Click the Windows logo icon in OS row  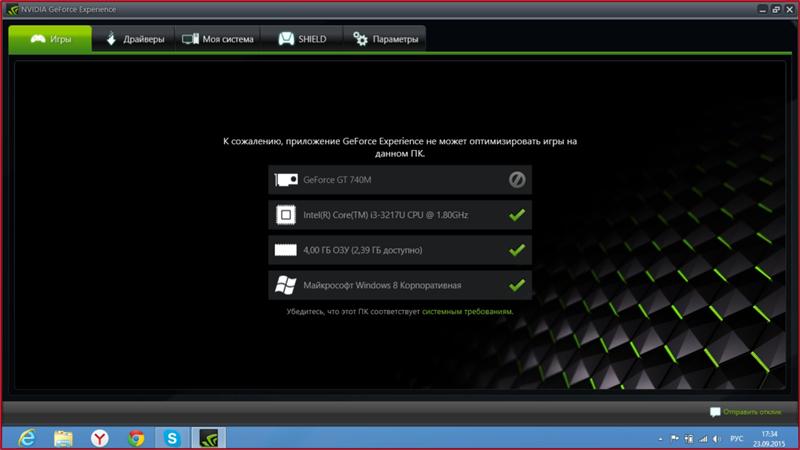pyautogui.click(x=286, y=285)
